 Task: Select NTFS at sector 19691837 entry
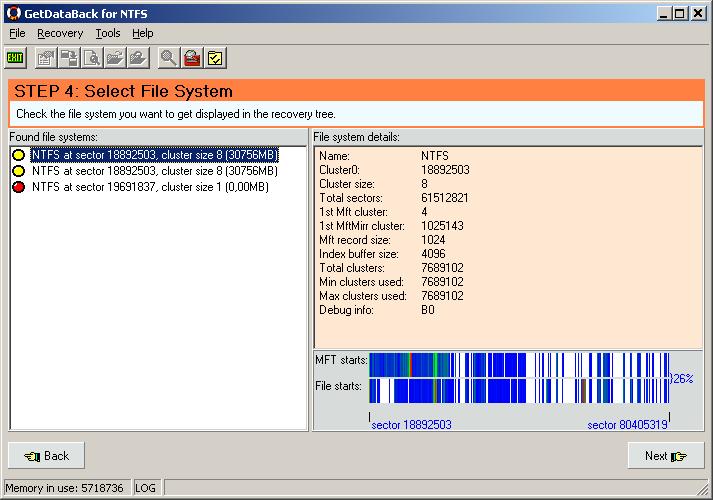tap(150, 187)
